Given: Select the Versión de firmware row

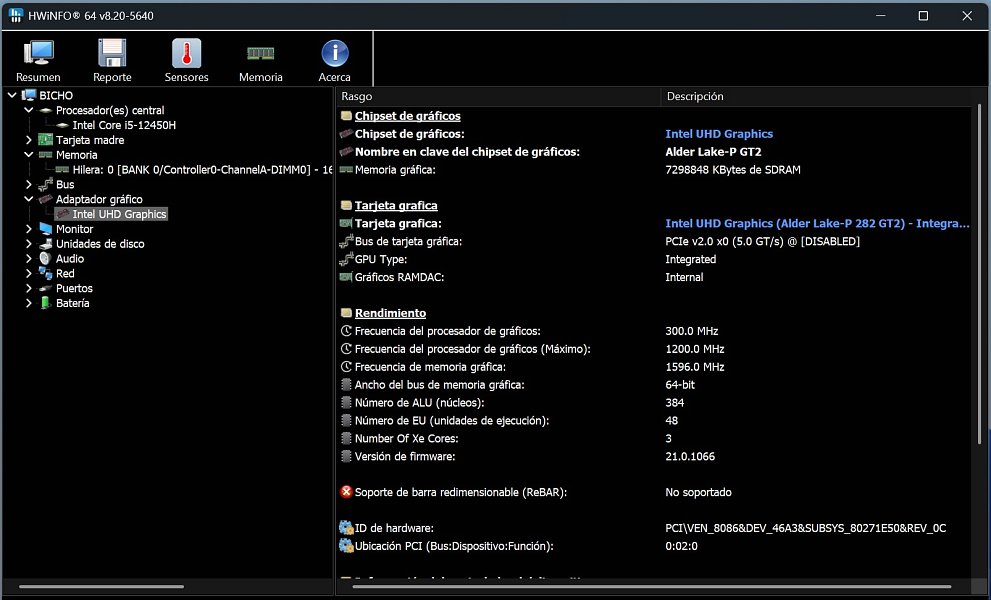Looking at the screenshot, I should [655, 456].
